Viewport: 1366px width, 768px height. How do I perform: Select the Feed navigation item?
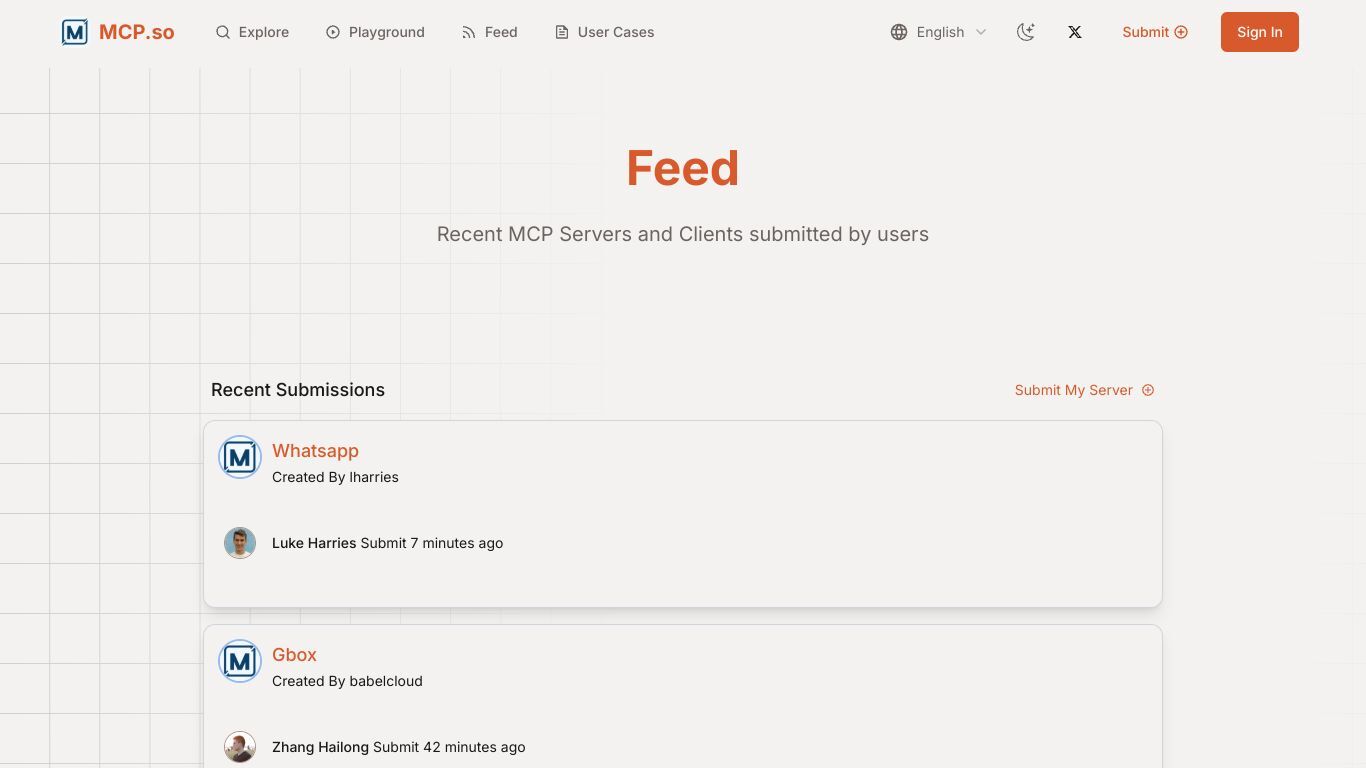pyautogui.click(x=489, y=32)
